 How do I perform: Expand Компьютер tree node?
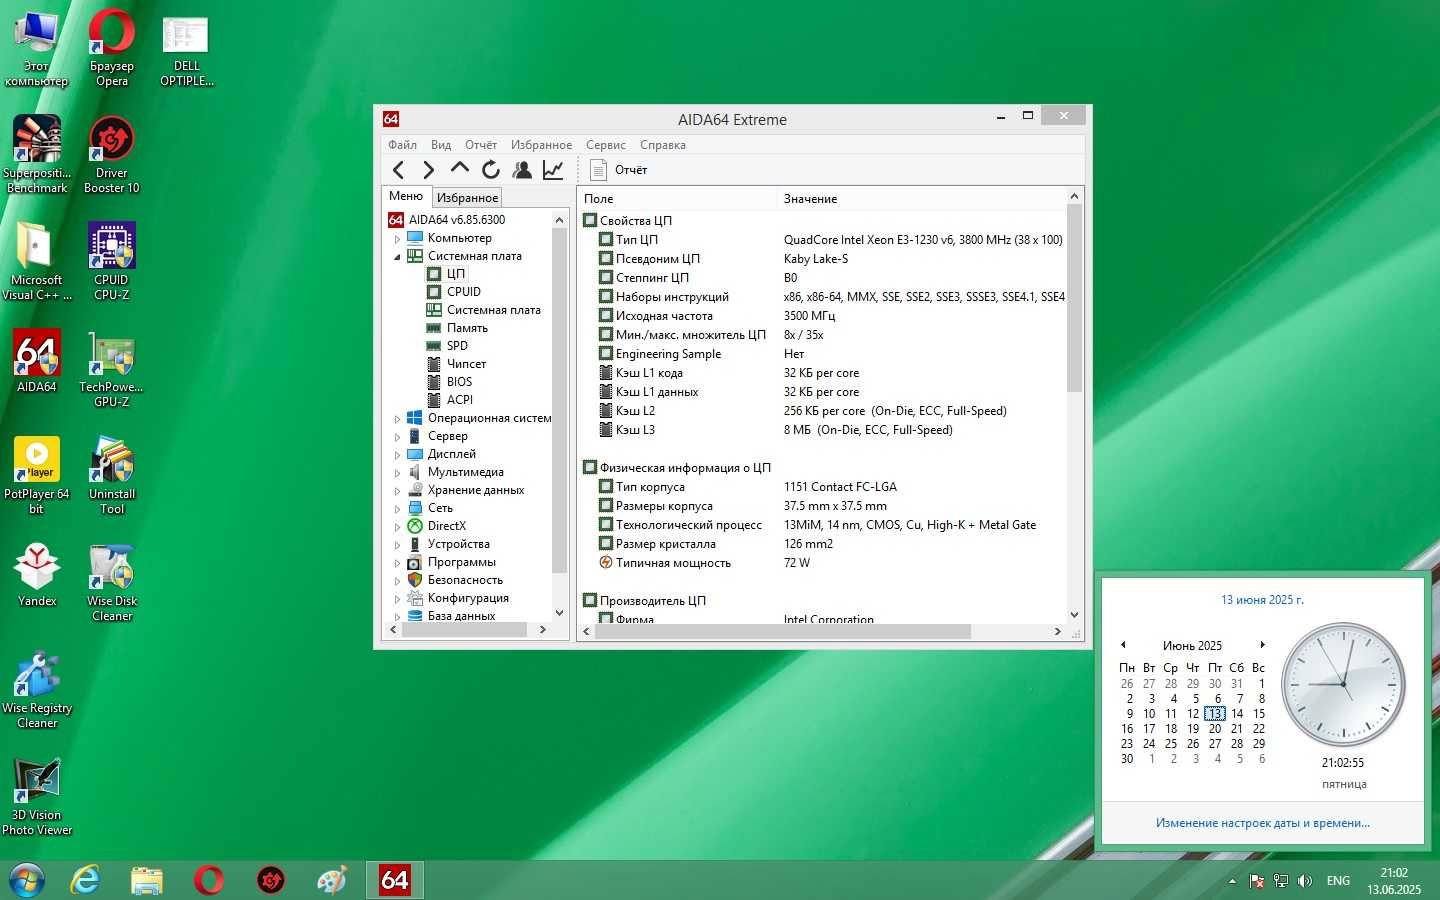coord(397,239)
